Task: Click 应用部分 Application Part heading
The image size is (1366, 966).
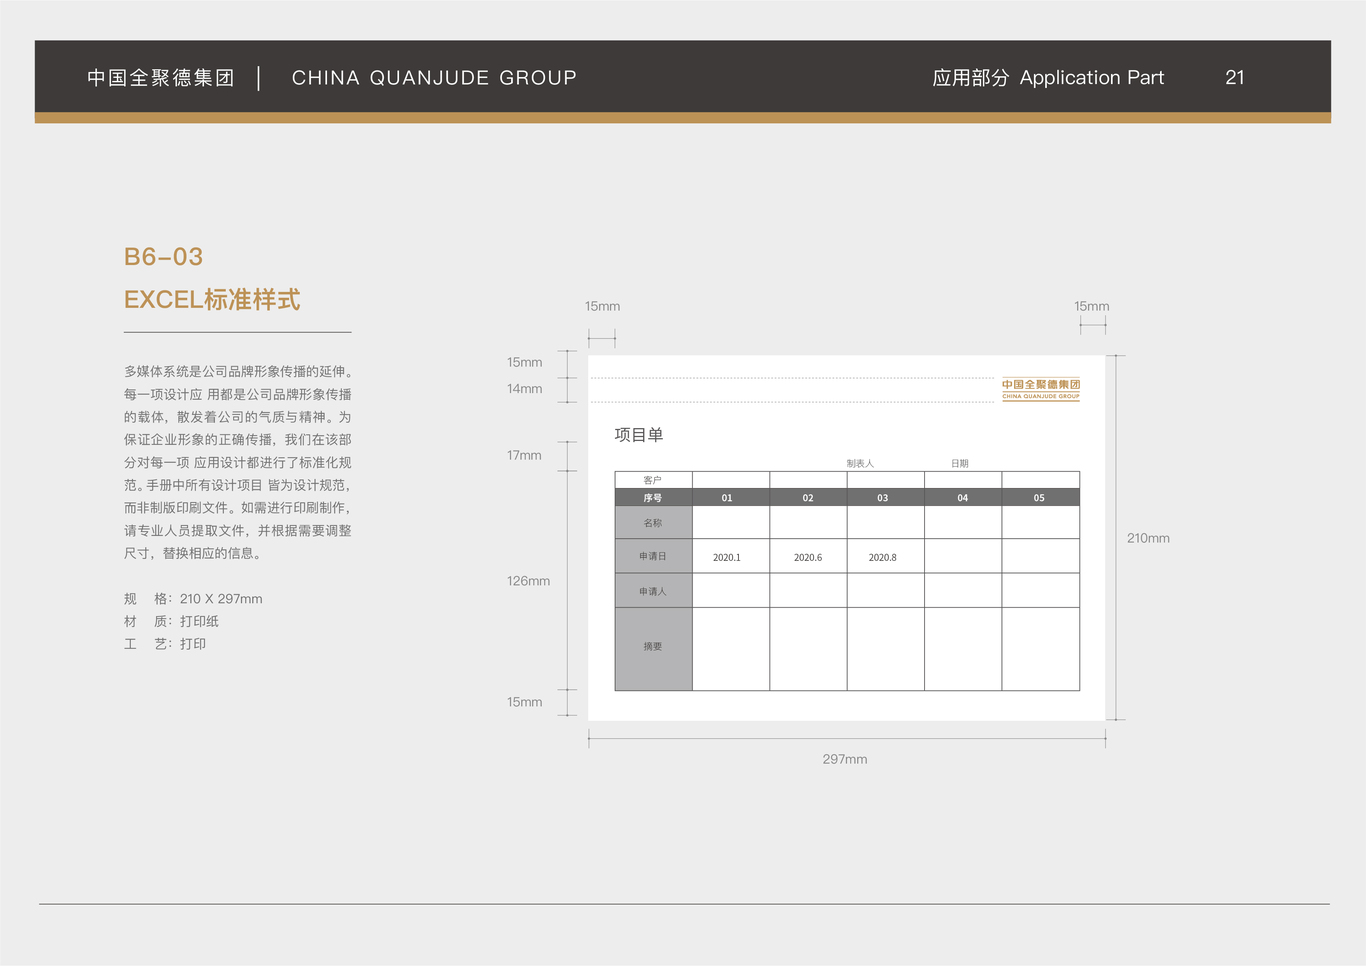Action: click(1048, 78)
